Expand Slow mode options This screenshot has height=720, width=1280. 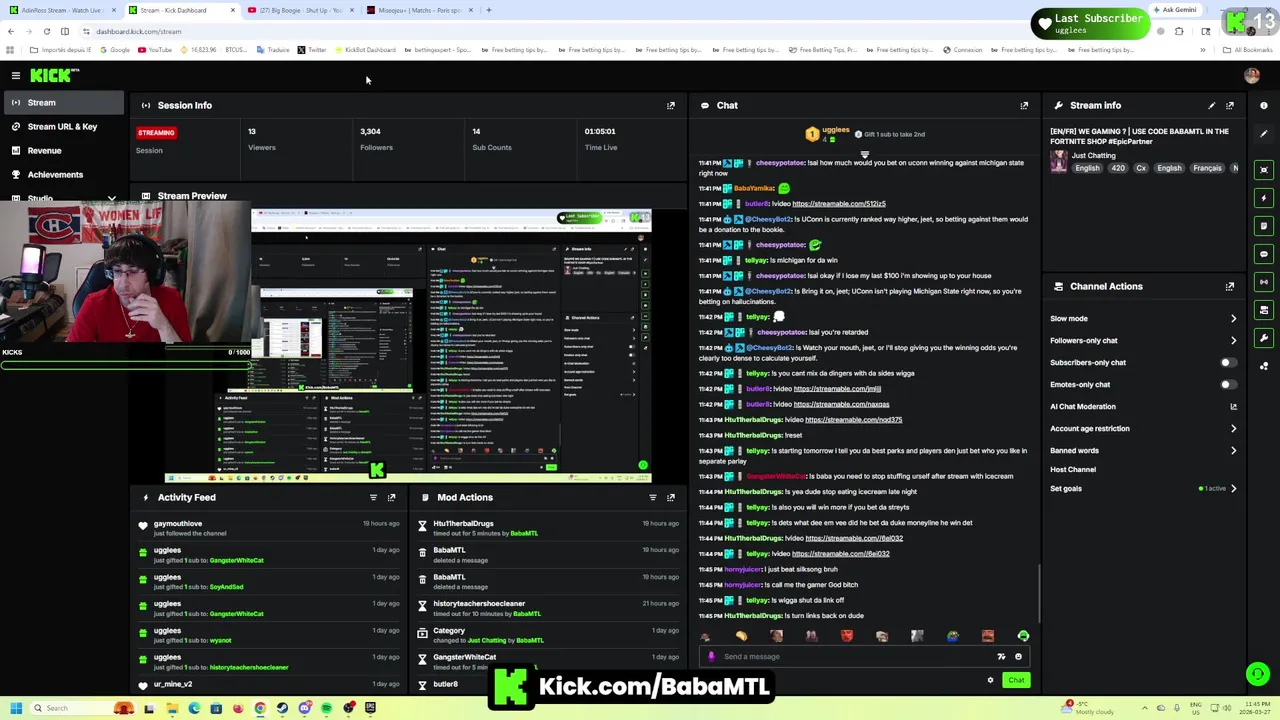coord(1233,319)
